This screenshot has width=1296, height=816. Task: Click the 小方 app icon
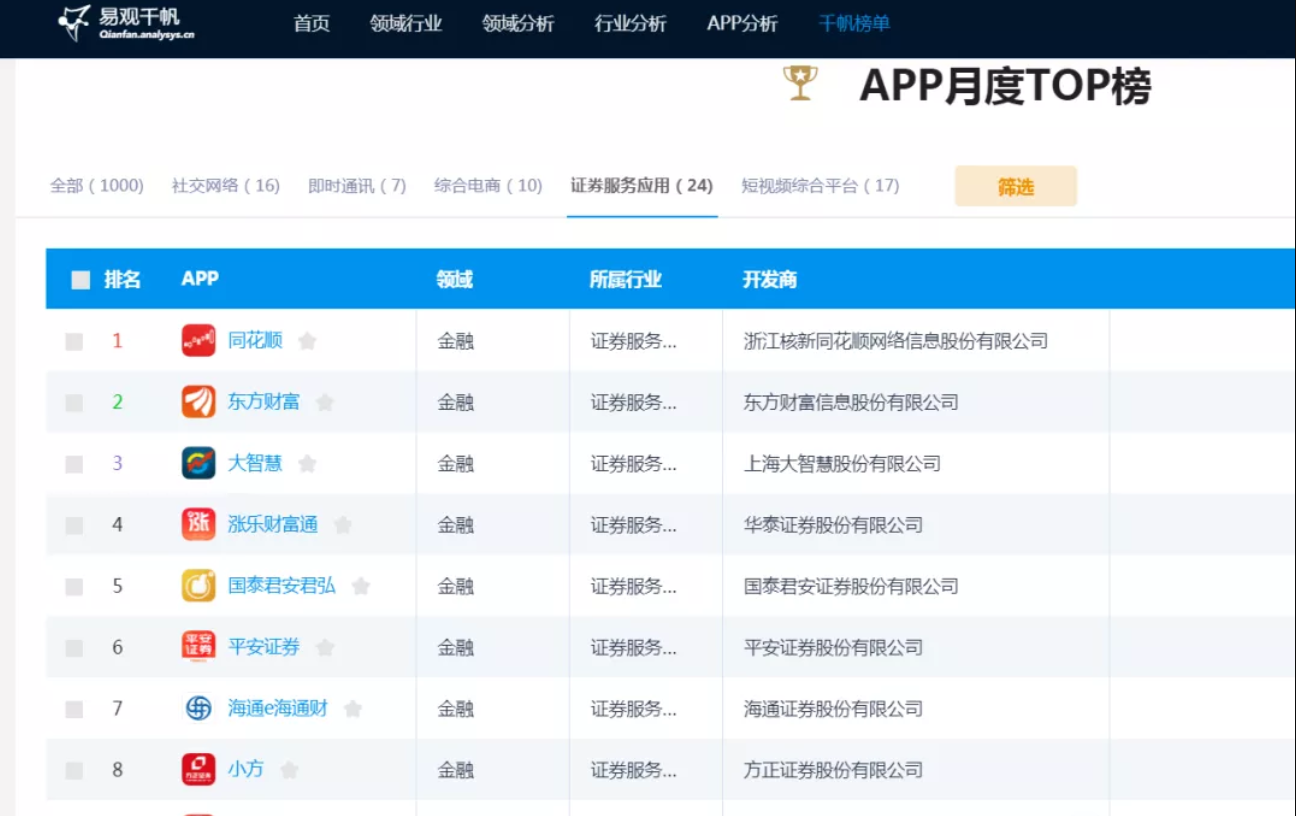[198, 769]
